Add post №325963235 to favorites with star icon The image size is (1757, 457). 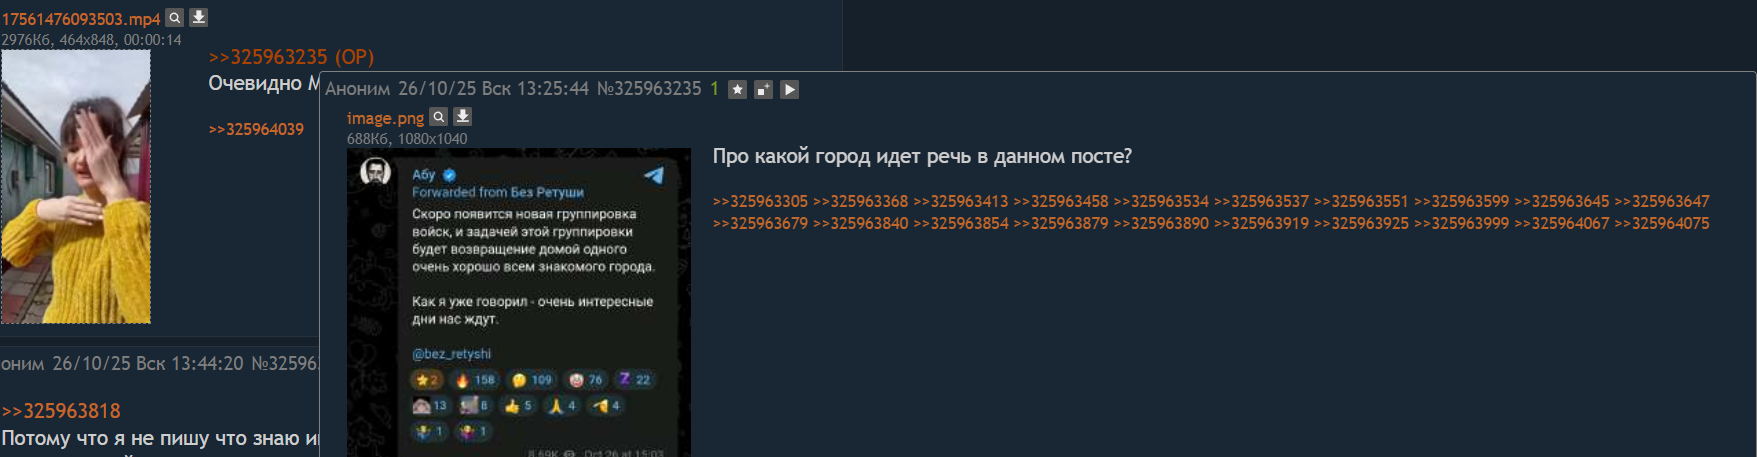737,89
